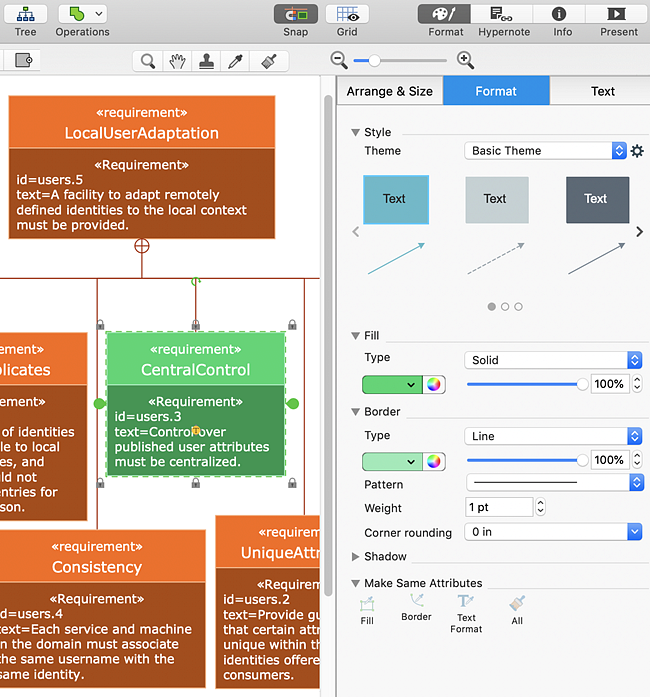Select the magnifier zoom tool
The width and height of the screenshot is (650, 697).
(148, 61)
